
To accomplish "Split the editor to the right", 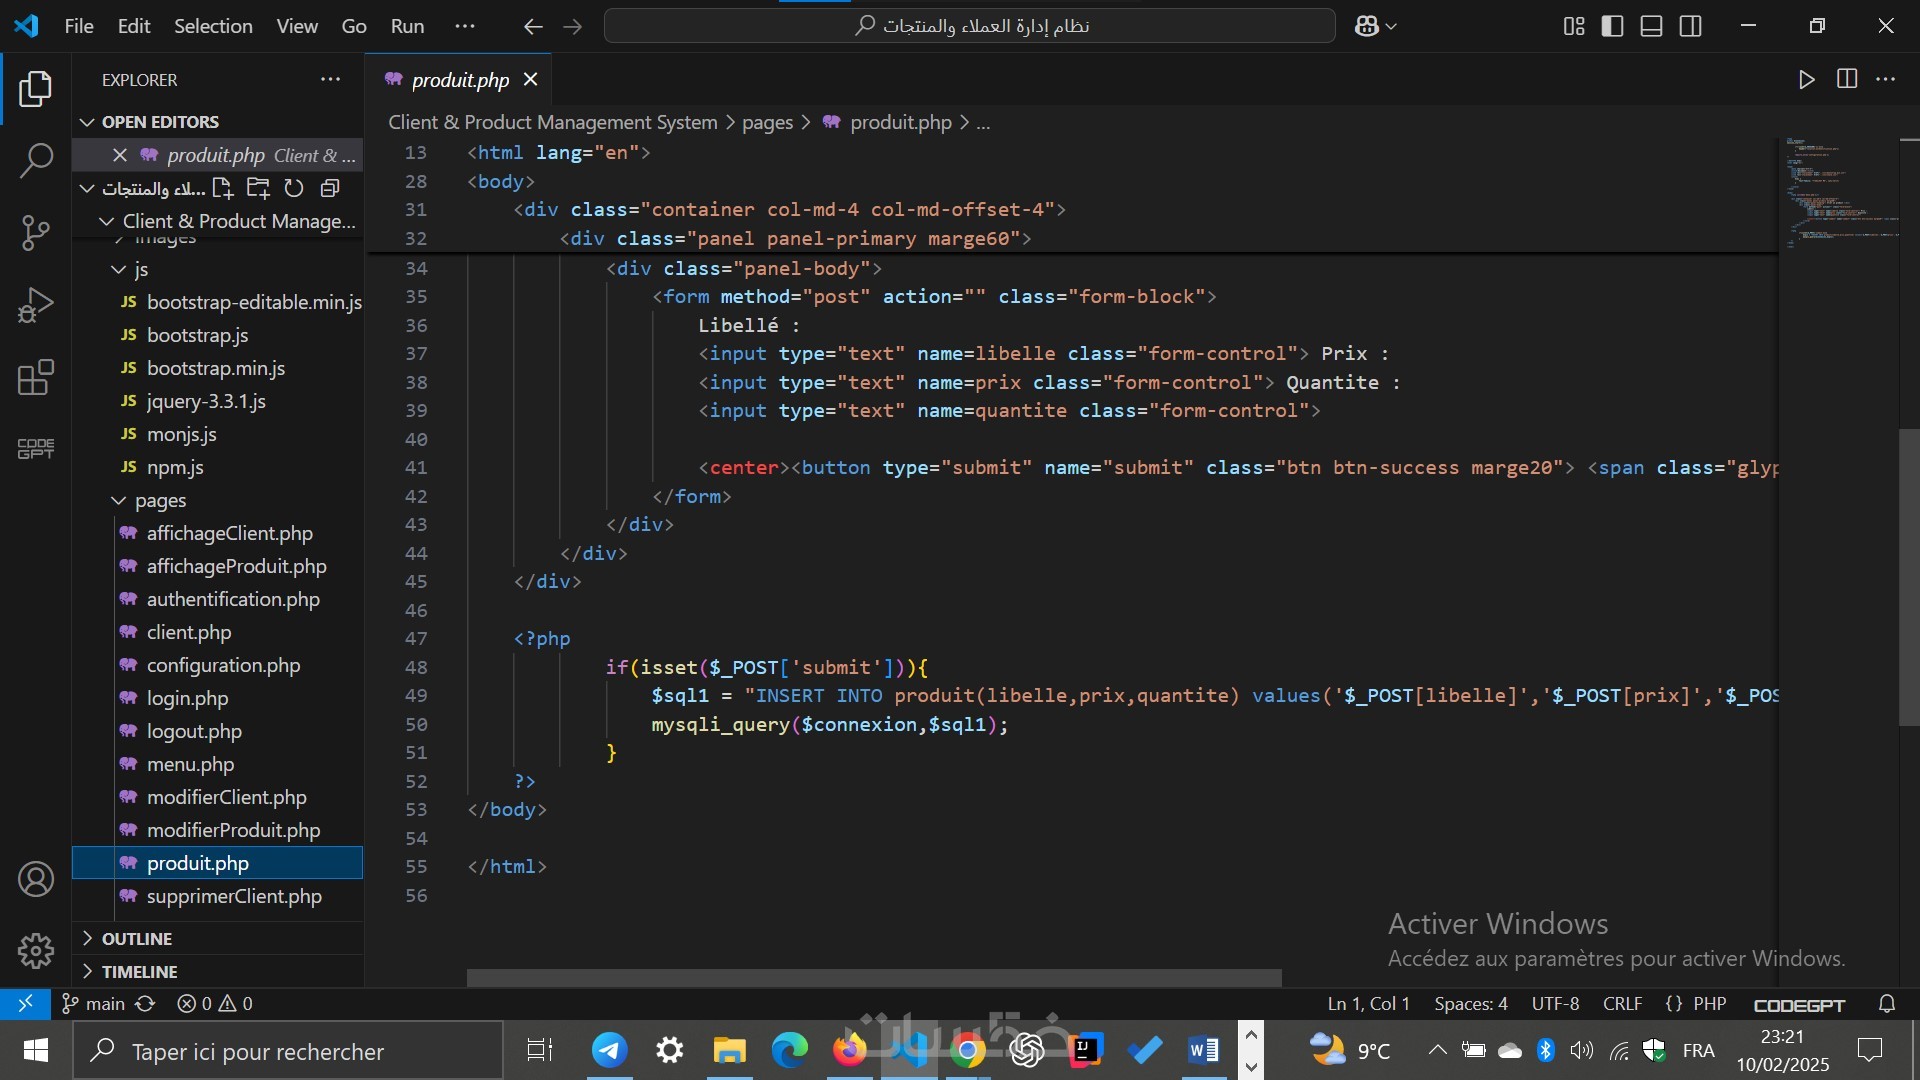I will (x=1847, y=80).
